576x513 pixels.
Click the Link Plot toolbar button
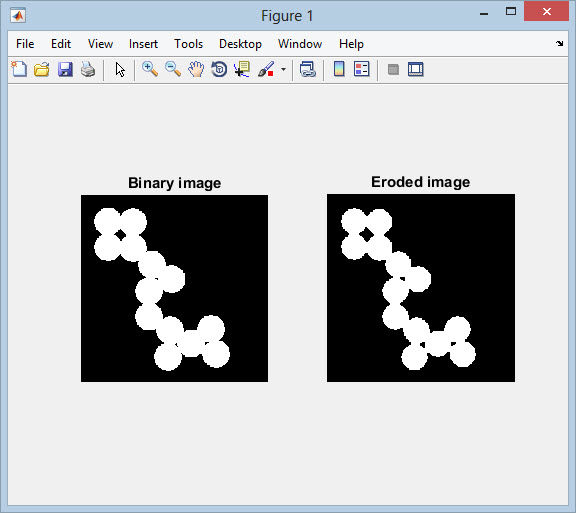[307, 69]
